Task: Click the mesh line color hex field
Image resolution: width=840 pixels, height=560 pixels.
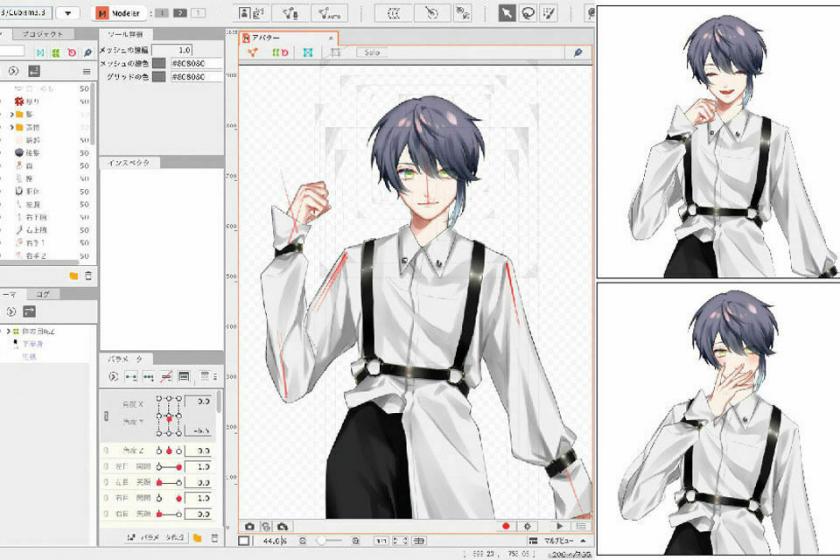Action: click(x=196, y=63)
